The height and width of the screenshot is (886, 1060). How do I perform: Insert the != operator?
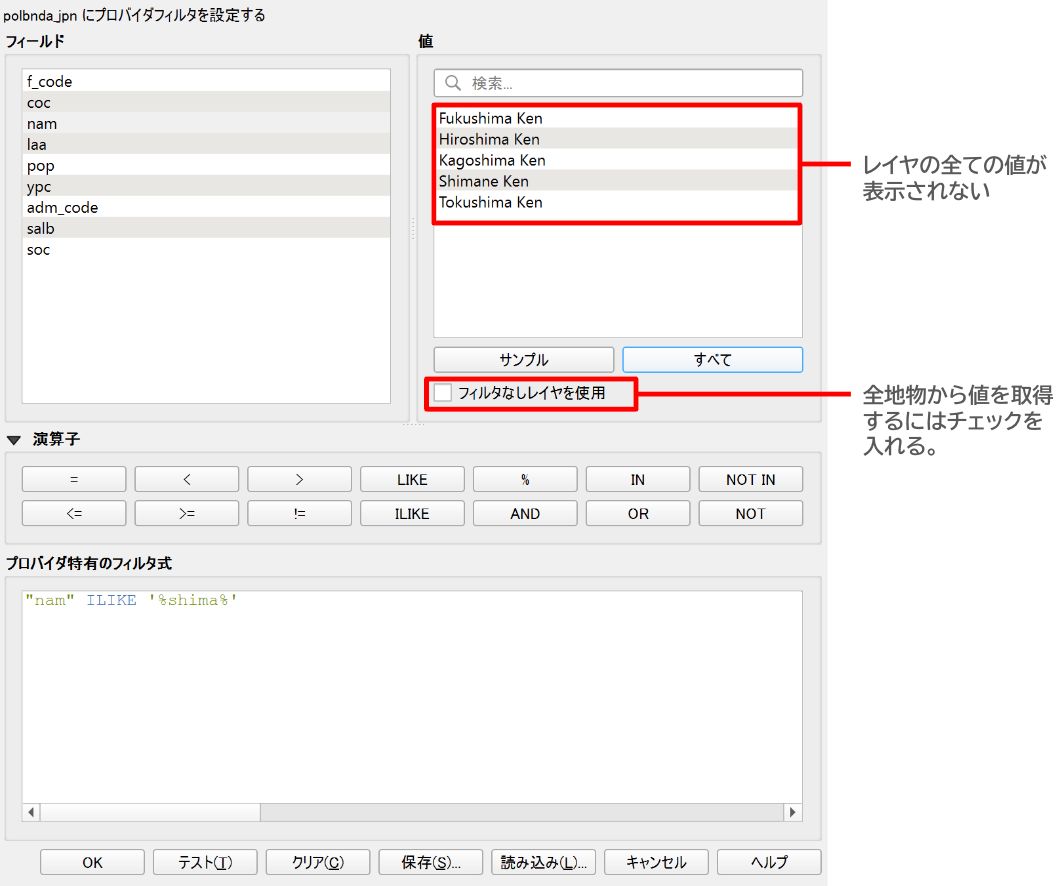tap(299, 513)
